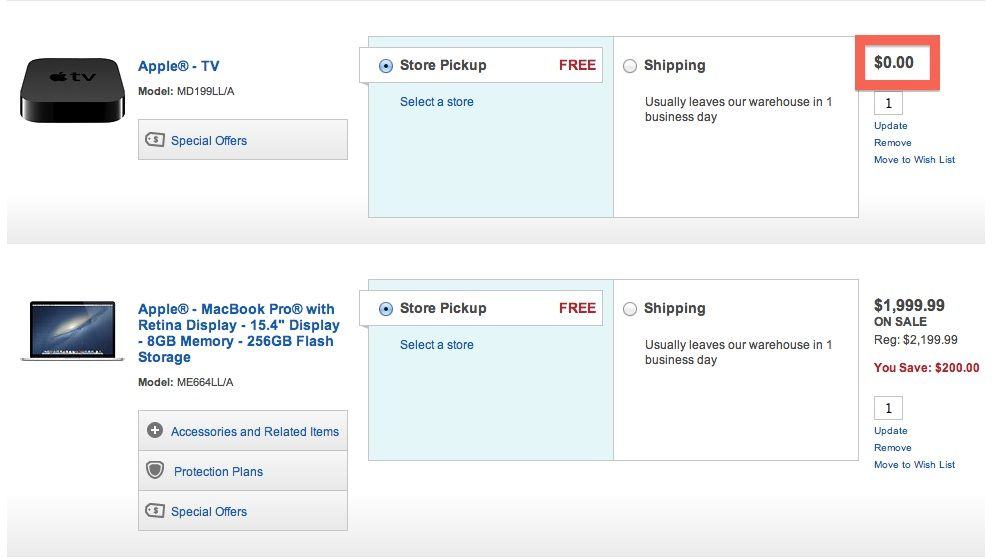Expand Accessories and Related Items section

coord(254,431)
